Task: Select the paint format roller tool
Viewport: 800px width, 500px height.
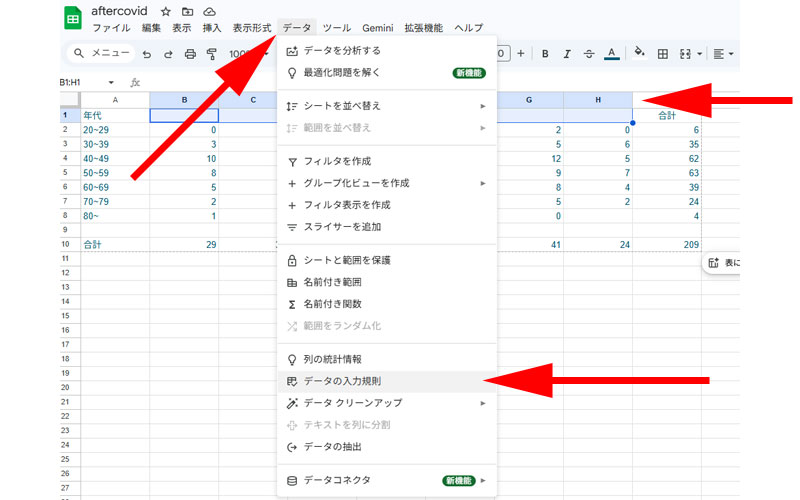Action: click(x=211, y=54)
